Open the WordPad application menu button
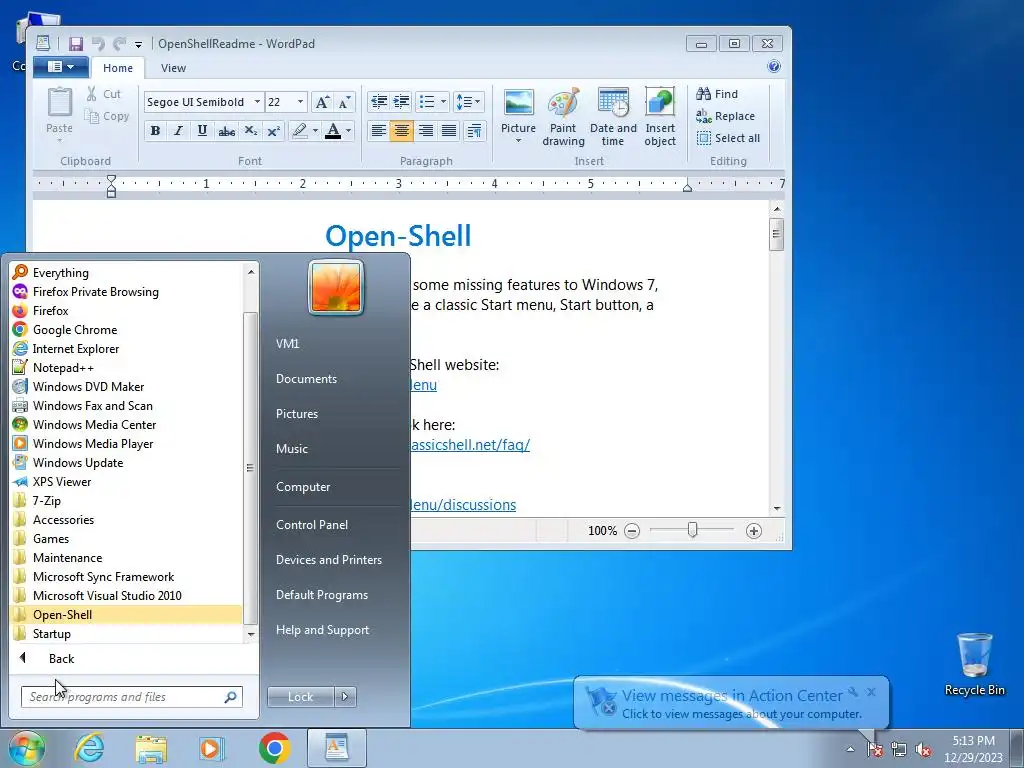 pos(61,67)
